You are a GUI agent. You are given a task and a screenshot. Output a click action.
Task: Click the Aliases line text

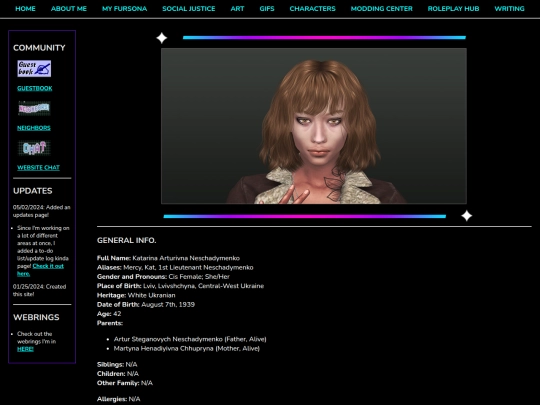[x=175, y=268]
